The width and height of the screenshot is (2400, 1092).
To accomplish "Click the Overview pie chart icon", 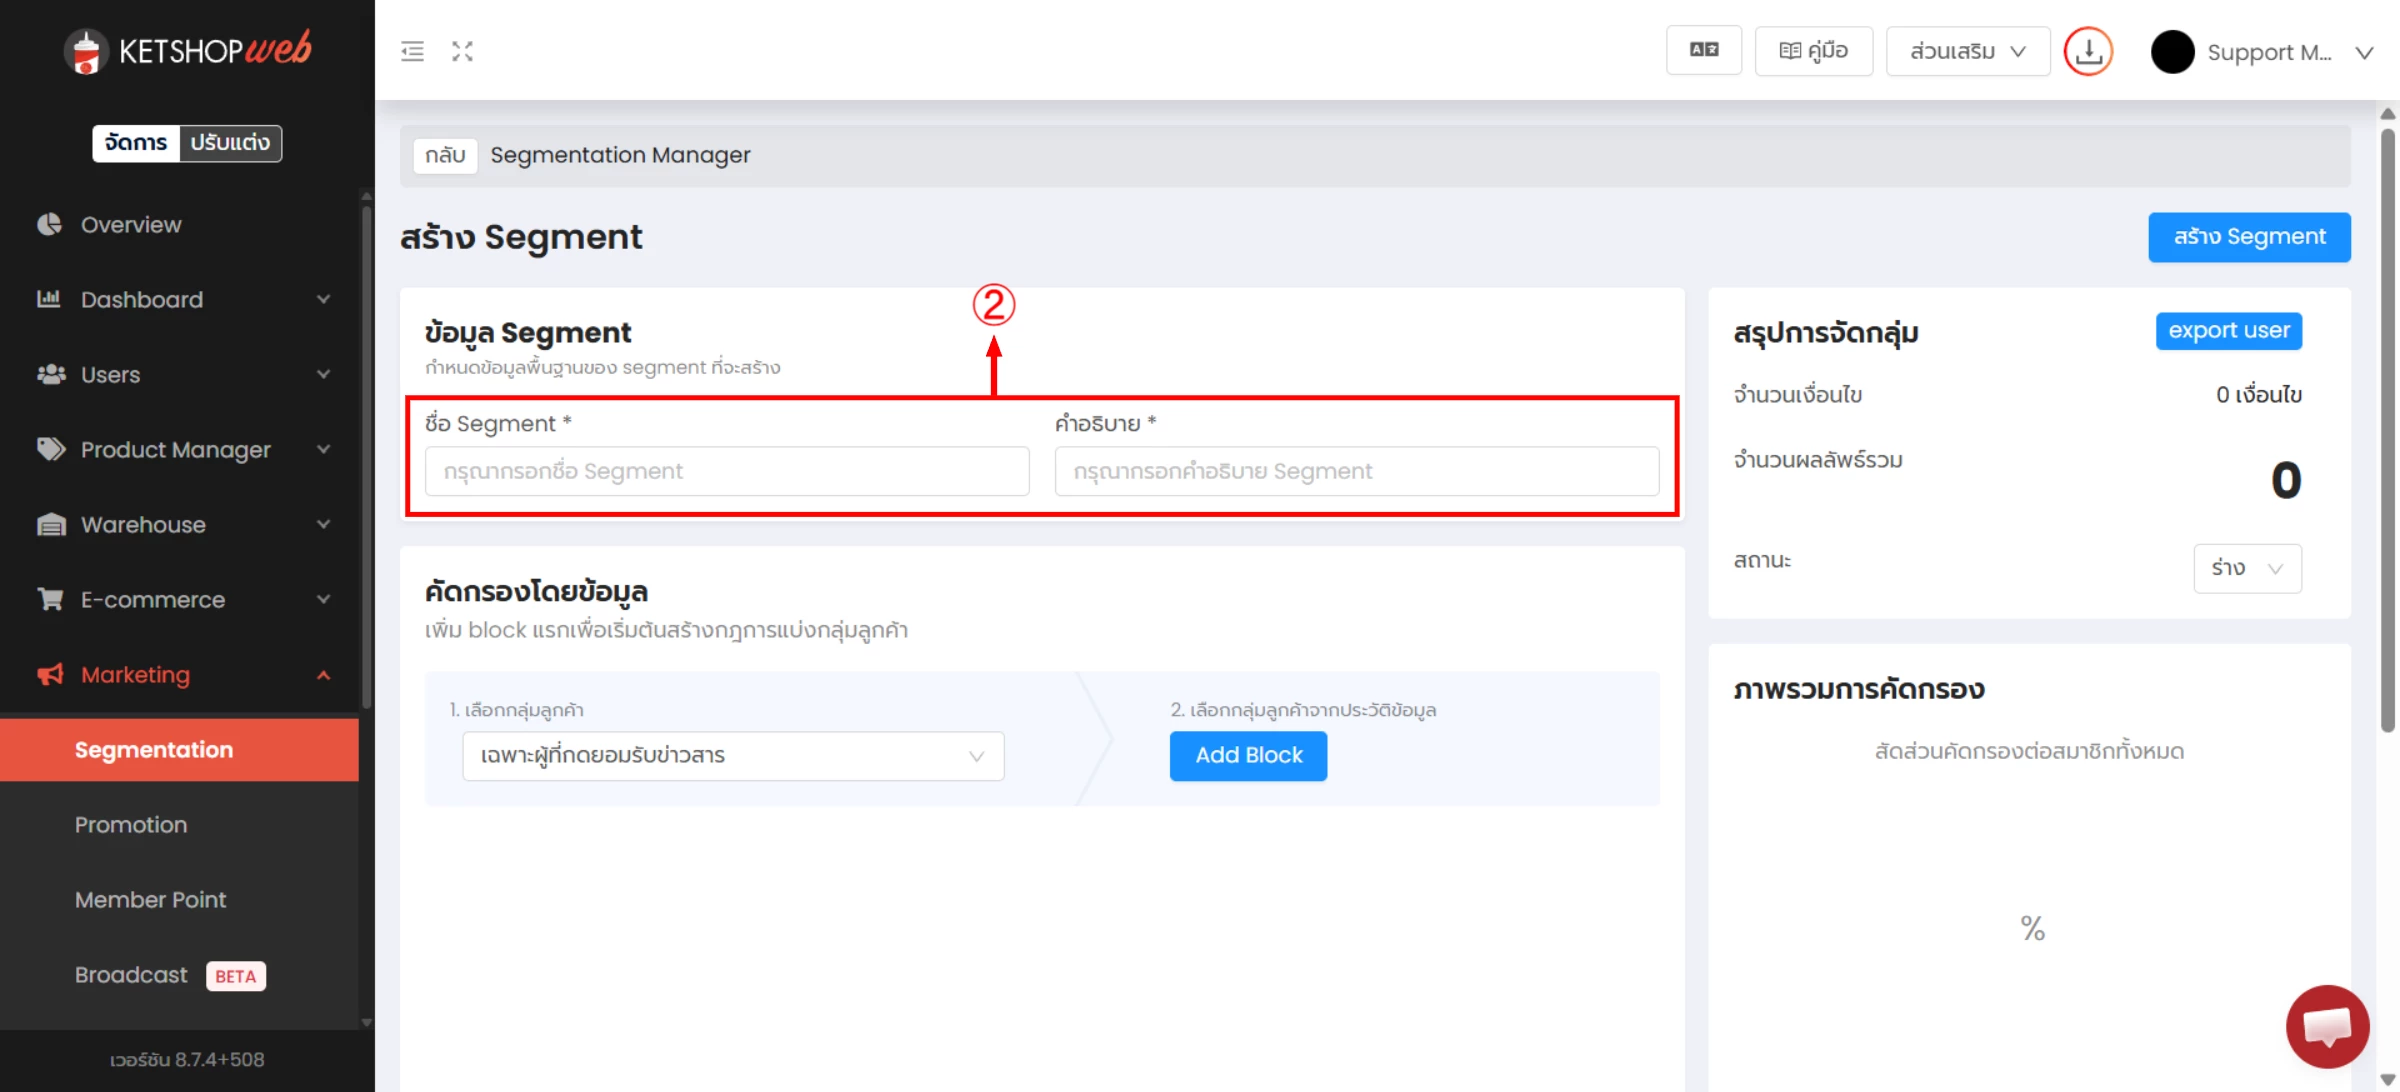I will (x=50, y=224).
